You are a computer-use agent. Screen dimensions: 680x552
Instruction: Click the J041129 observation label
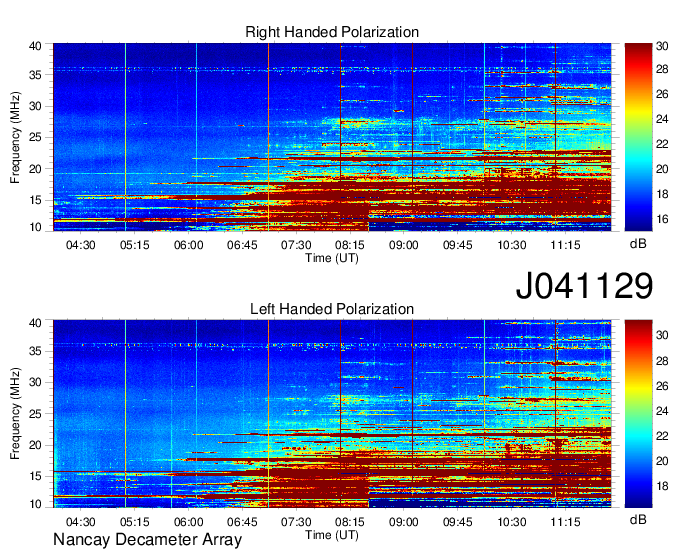[584, 286]
